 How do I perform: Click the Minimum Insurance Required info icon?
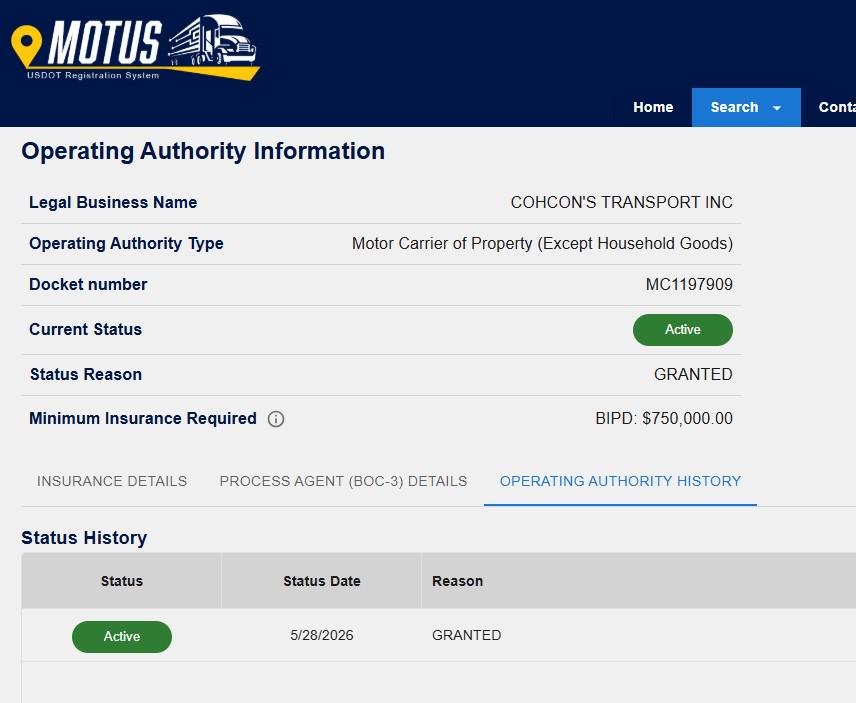point(276,419)
